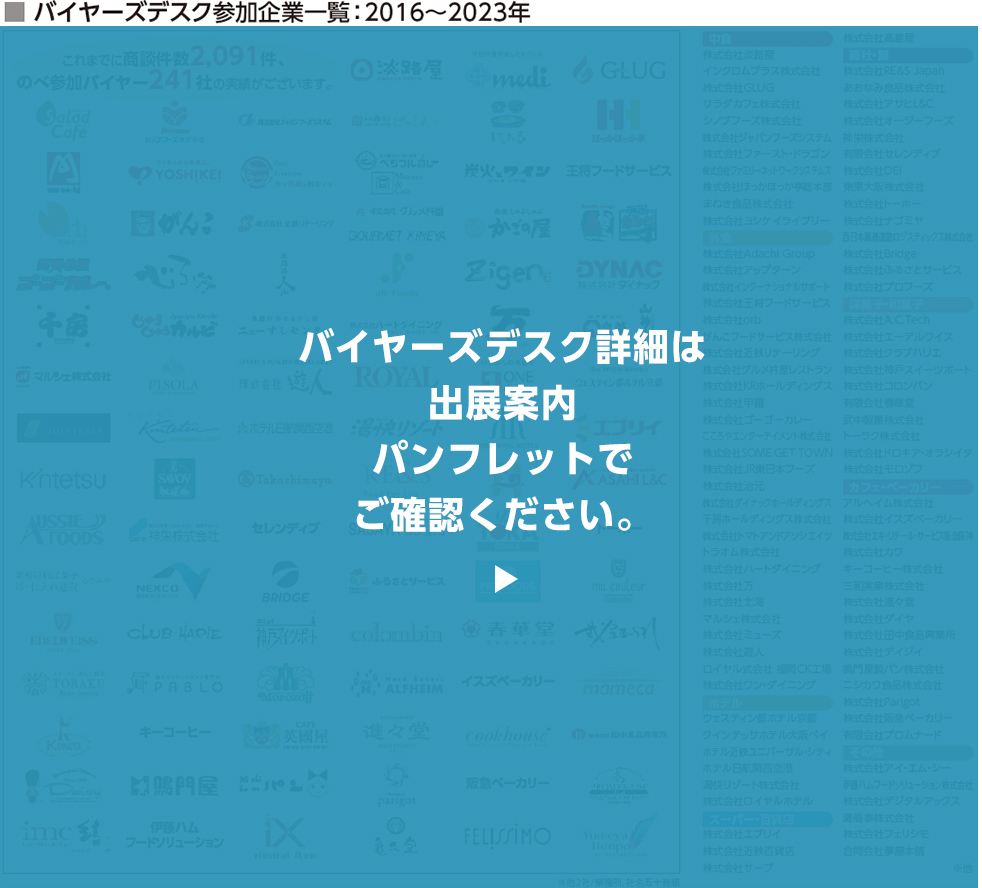Click list entry サラダカフェ株式会社

(752, 104)
